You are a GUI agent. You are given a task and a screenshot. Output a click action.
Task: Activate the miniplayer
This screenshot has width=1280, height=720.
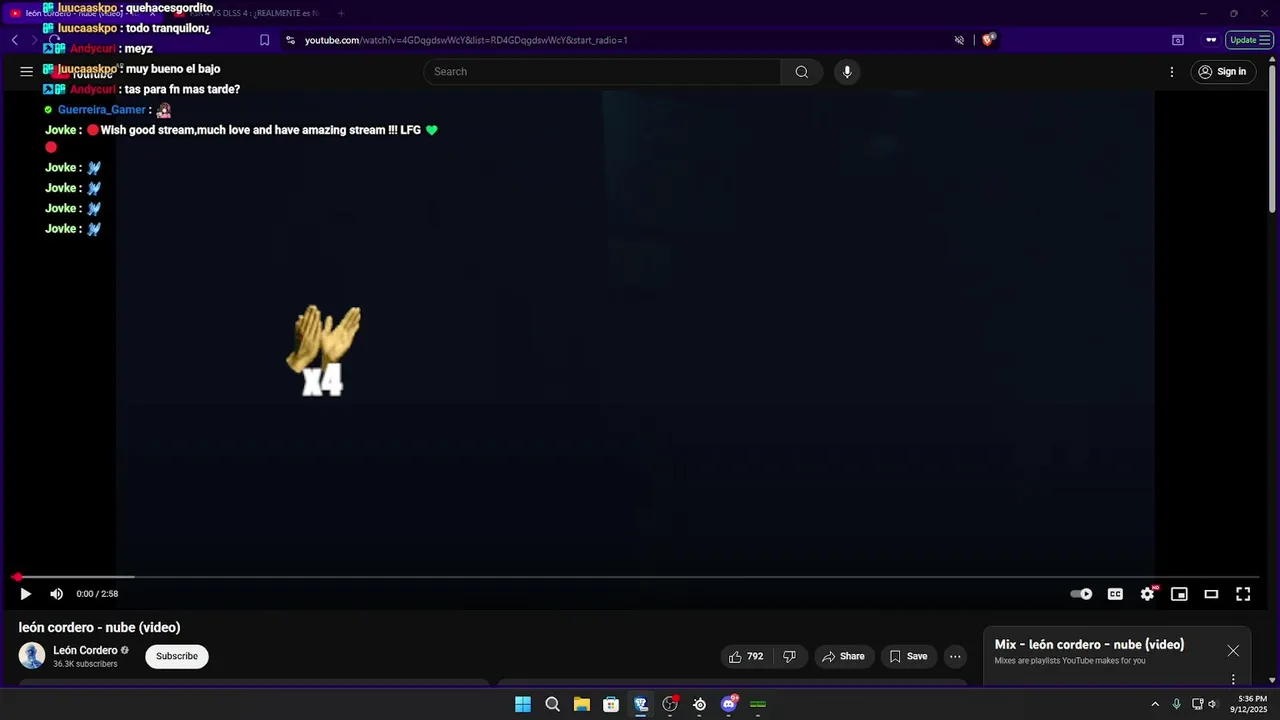1180,594
